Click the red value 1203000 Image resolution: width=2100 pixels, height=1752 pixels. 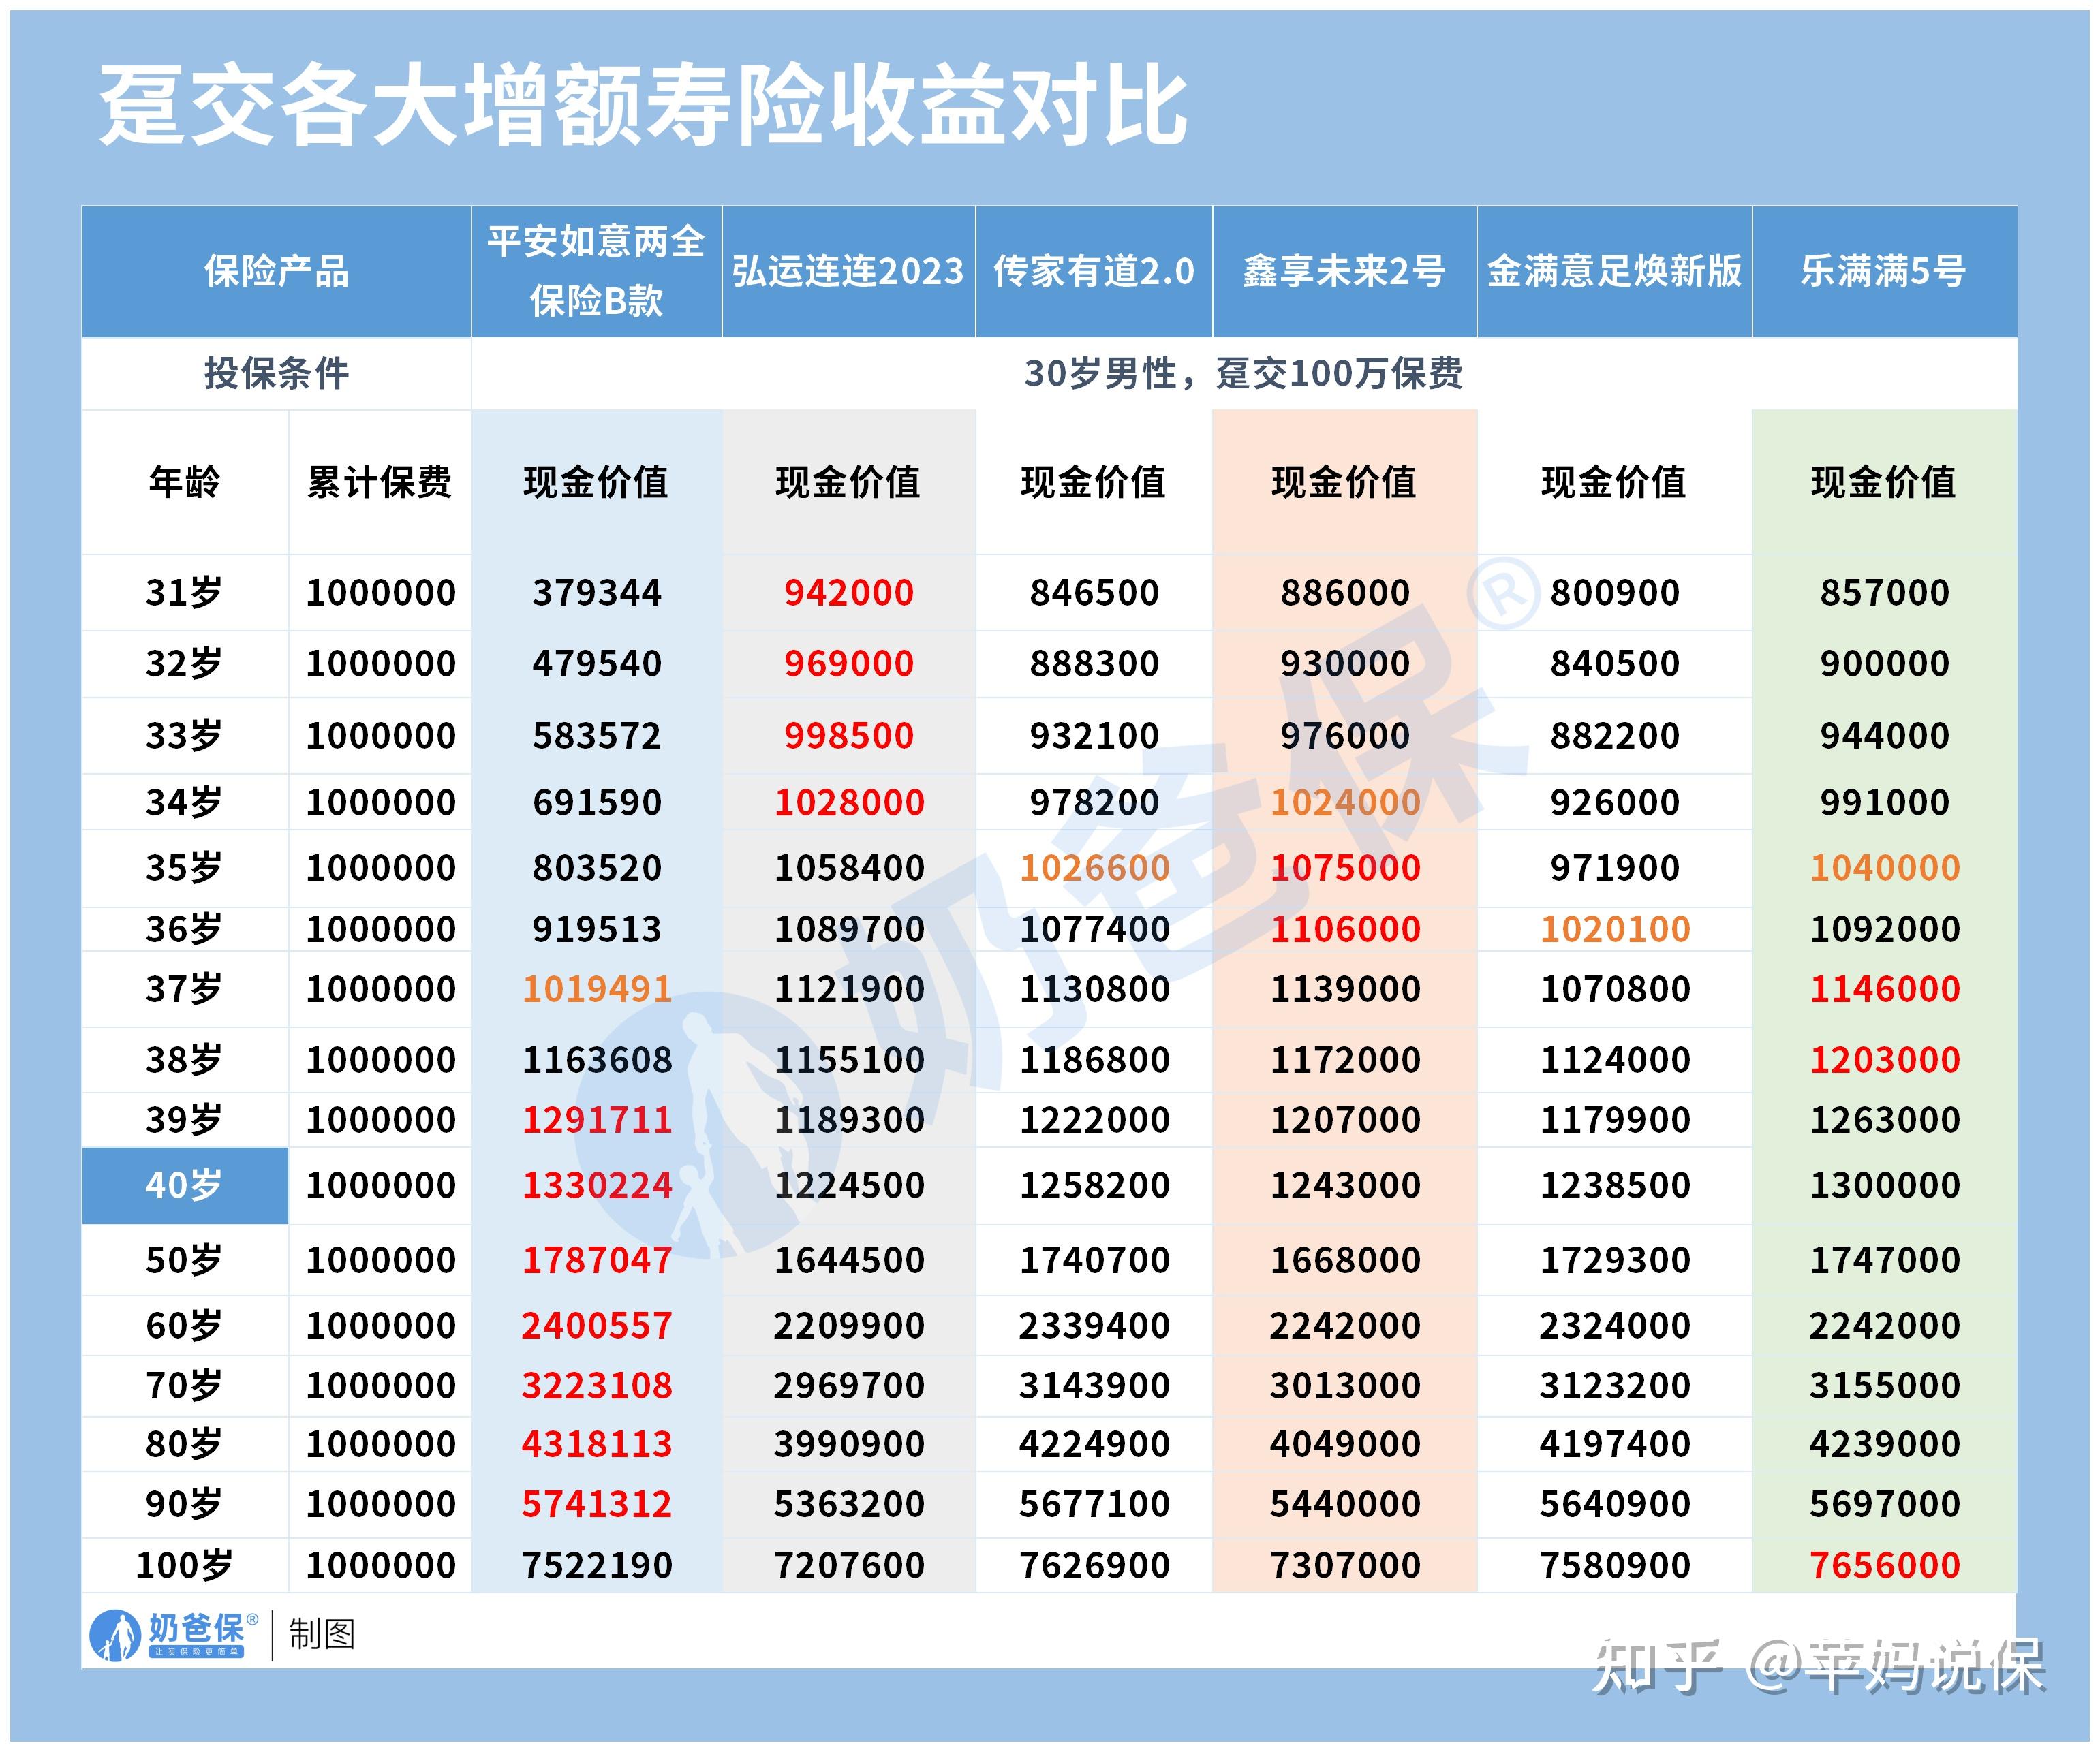(1885, 1060)
